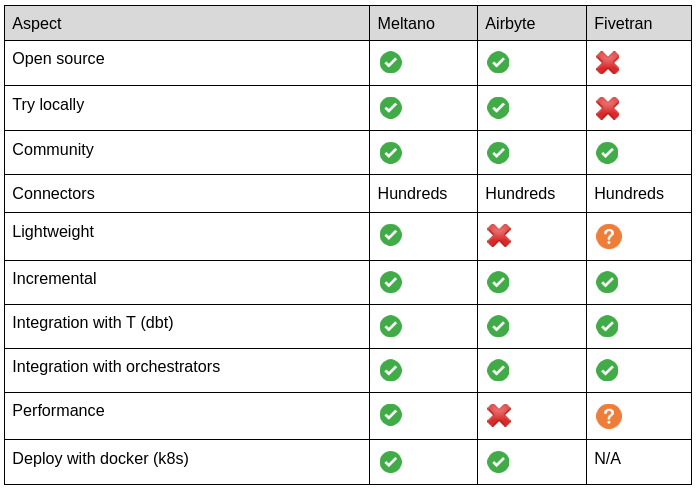Click Meltano's green check for Open source

391,62
